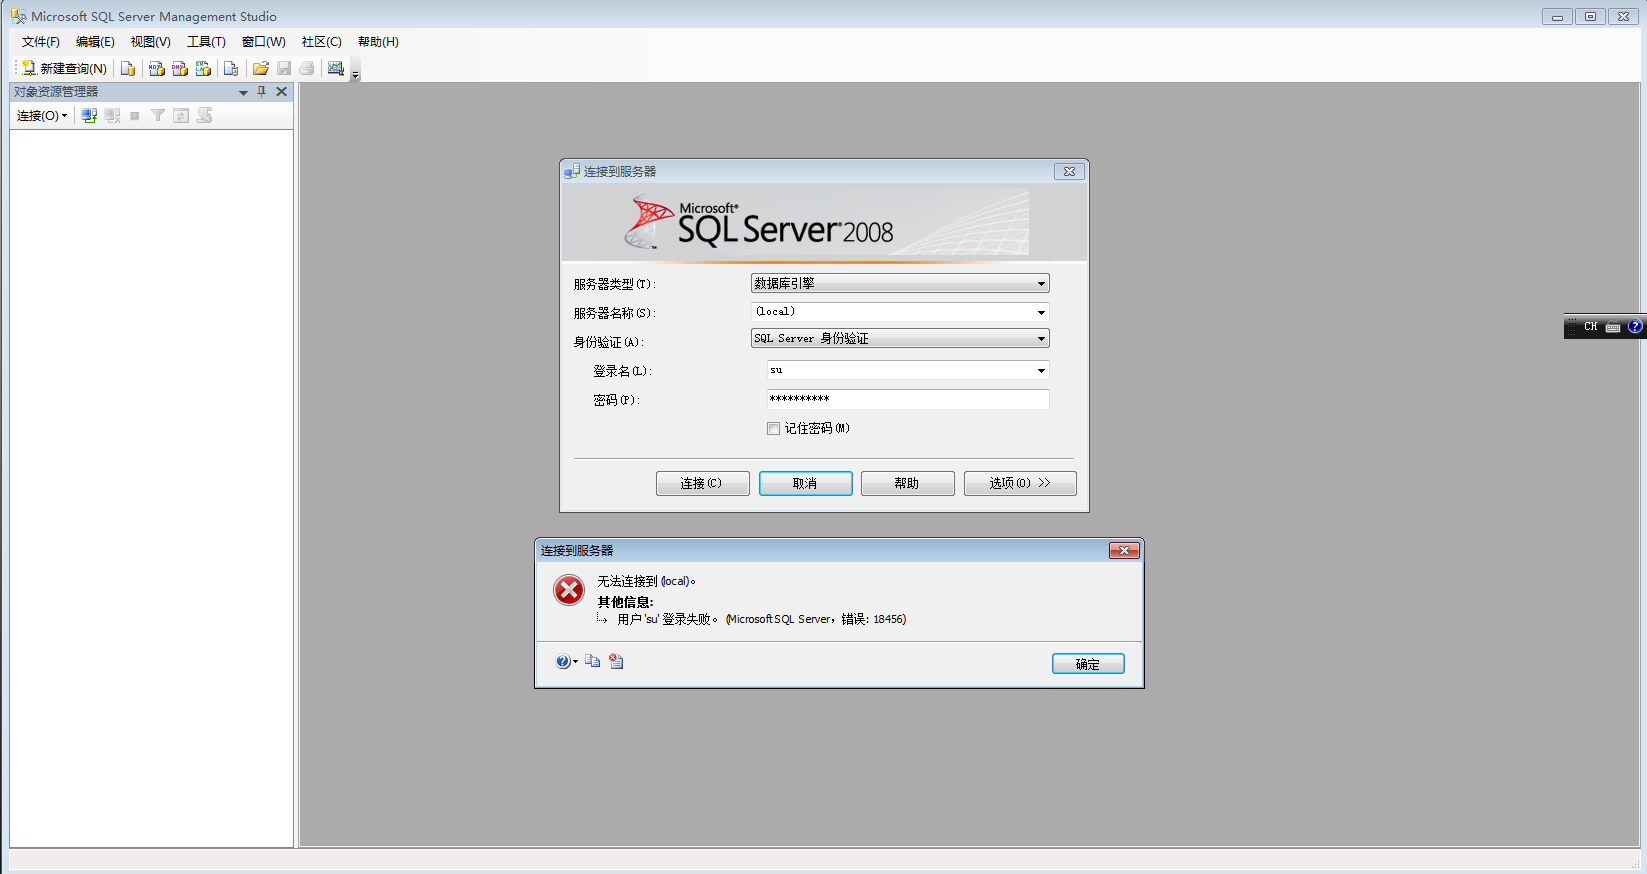Open the Activity Monitor toolbar icon
Image resolution: width=1647 pixels, height=874 pixels.
(x=336, y=68)
